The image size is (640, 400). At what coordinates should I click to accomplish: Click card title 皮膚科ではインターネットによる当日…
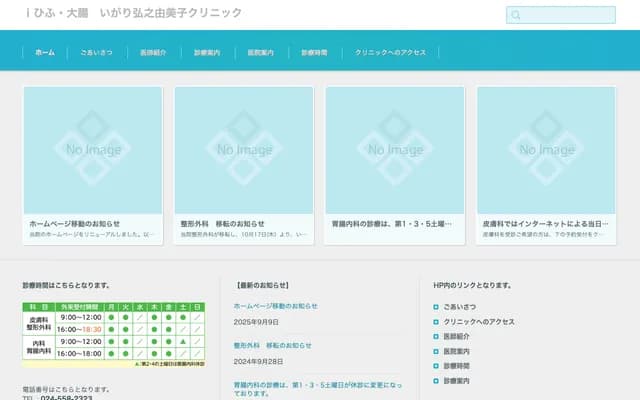pyautogui.click(x=545, y=224)
